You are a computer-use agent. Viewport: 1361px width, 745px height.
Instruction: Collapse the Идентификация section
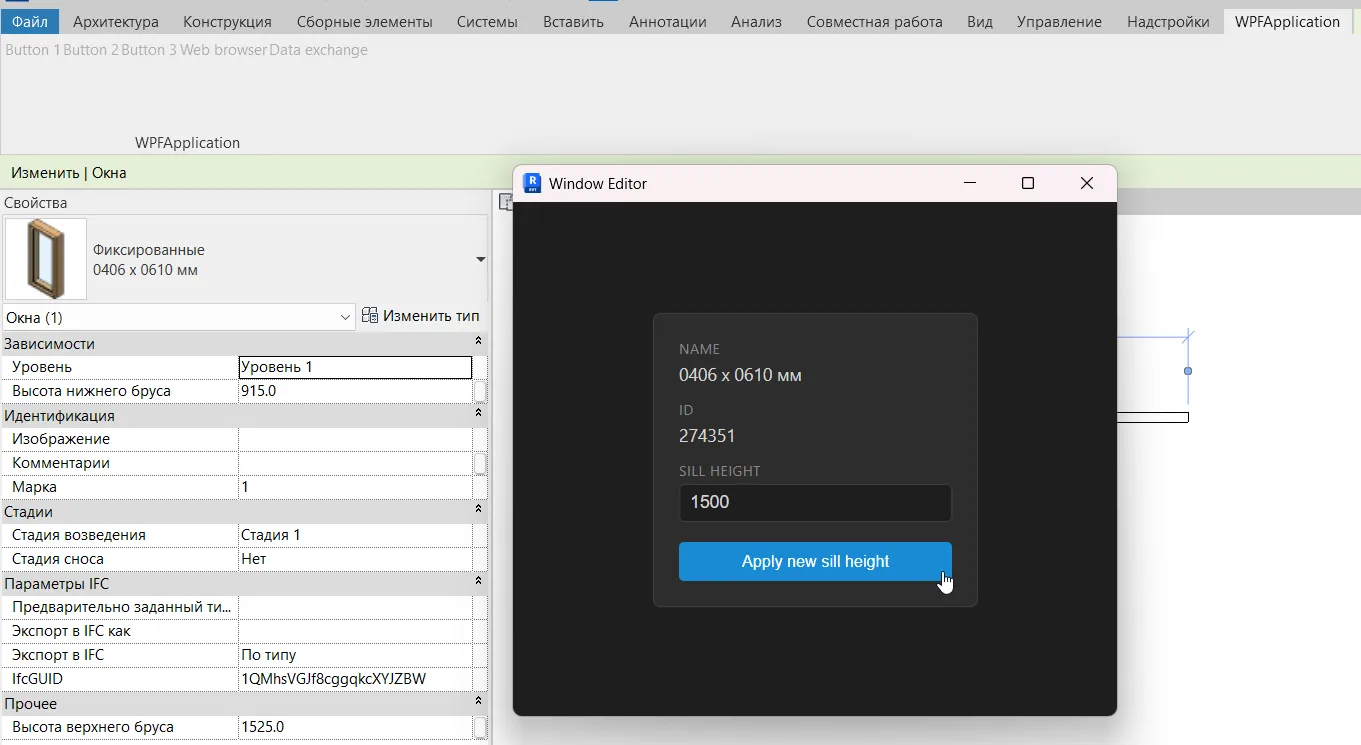pyautogui.click(x=478, y=415)
